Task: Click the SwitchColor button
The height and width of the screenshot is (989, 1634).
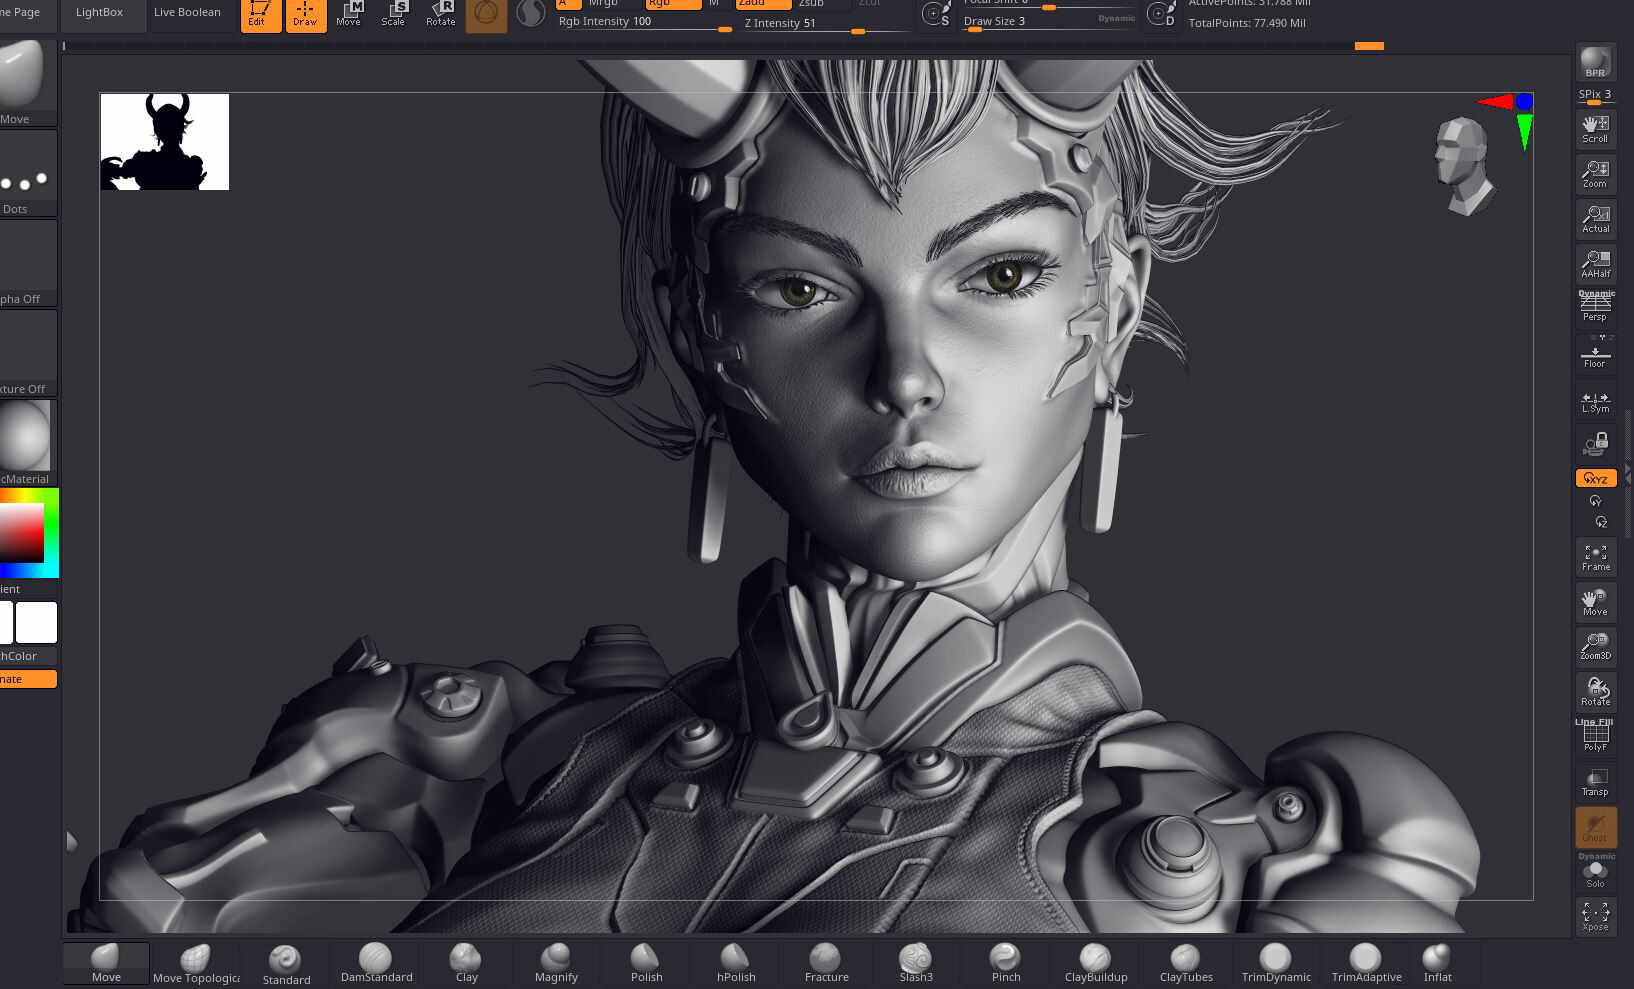Action: 27,656
